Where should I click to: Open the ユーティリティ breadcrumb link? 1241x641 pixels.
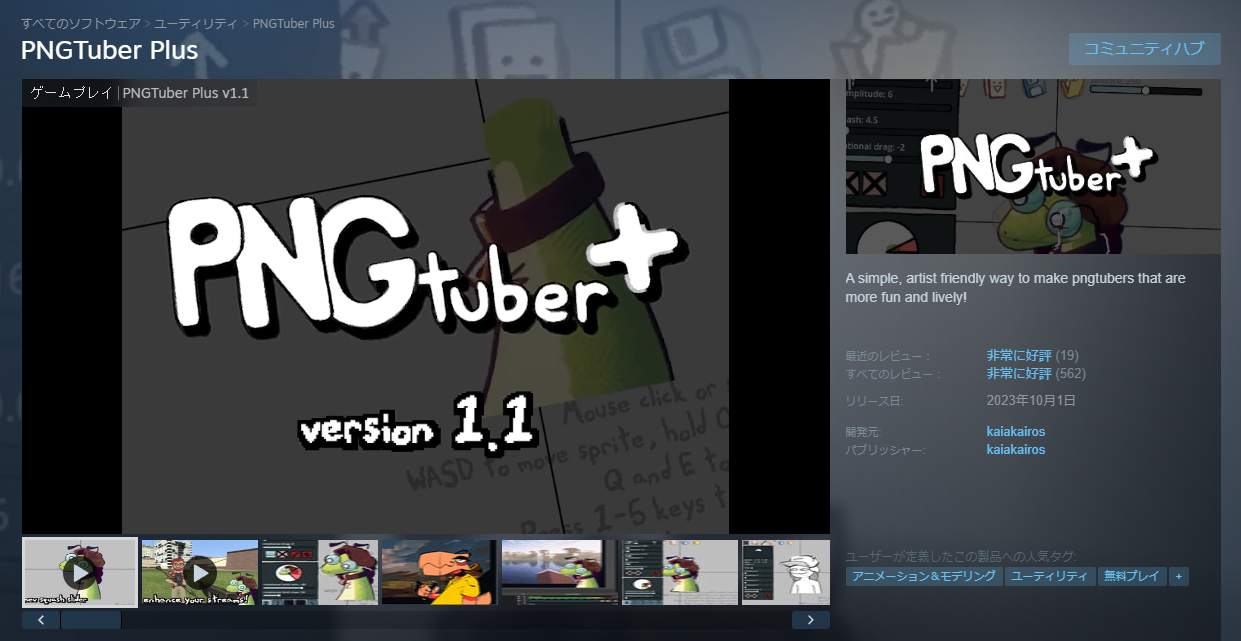click(196, 23)
